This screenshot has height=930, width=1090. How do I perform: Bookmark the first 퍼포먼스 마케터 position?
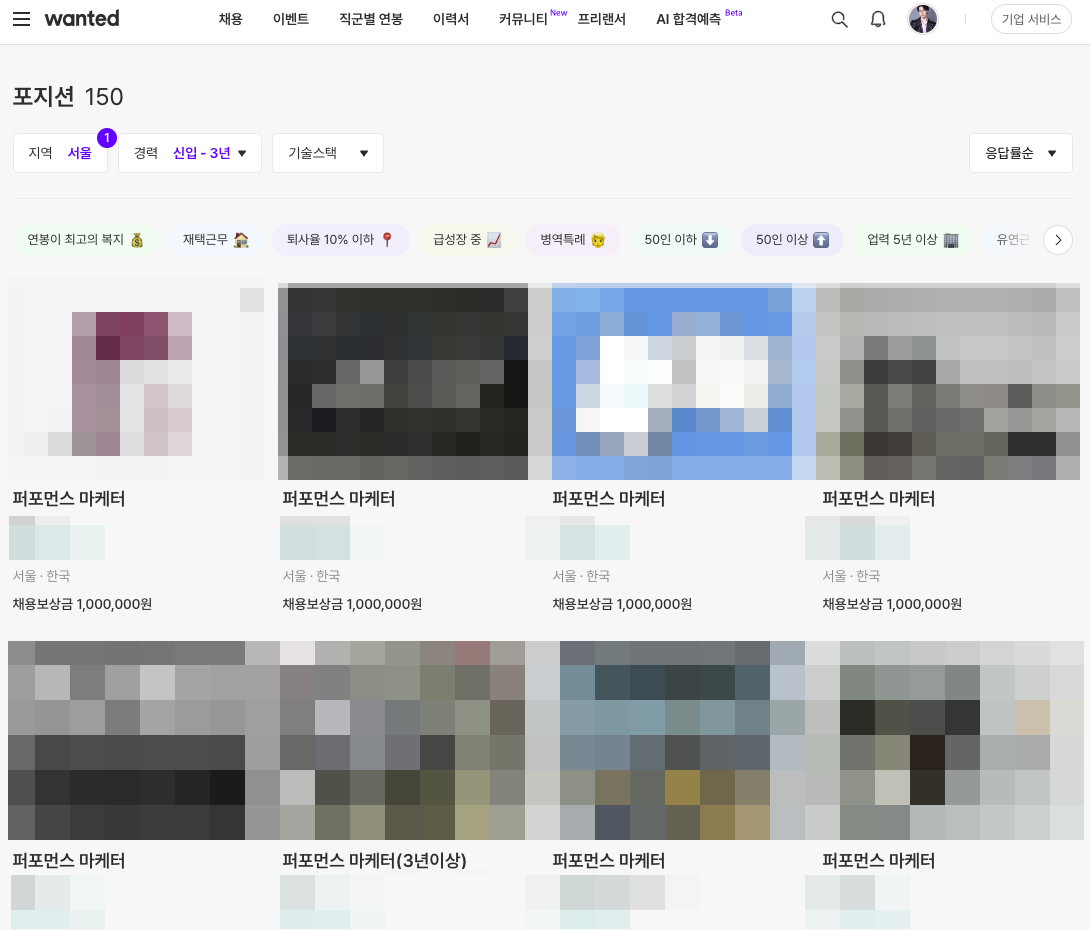[251, 301]
